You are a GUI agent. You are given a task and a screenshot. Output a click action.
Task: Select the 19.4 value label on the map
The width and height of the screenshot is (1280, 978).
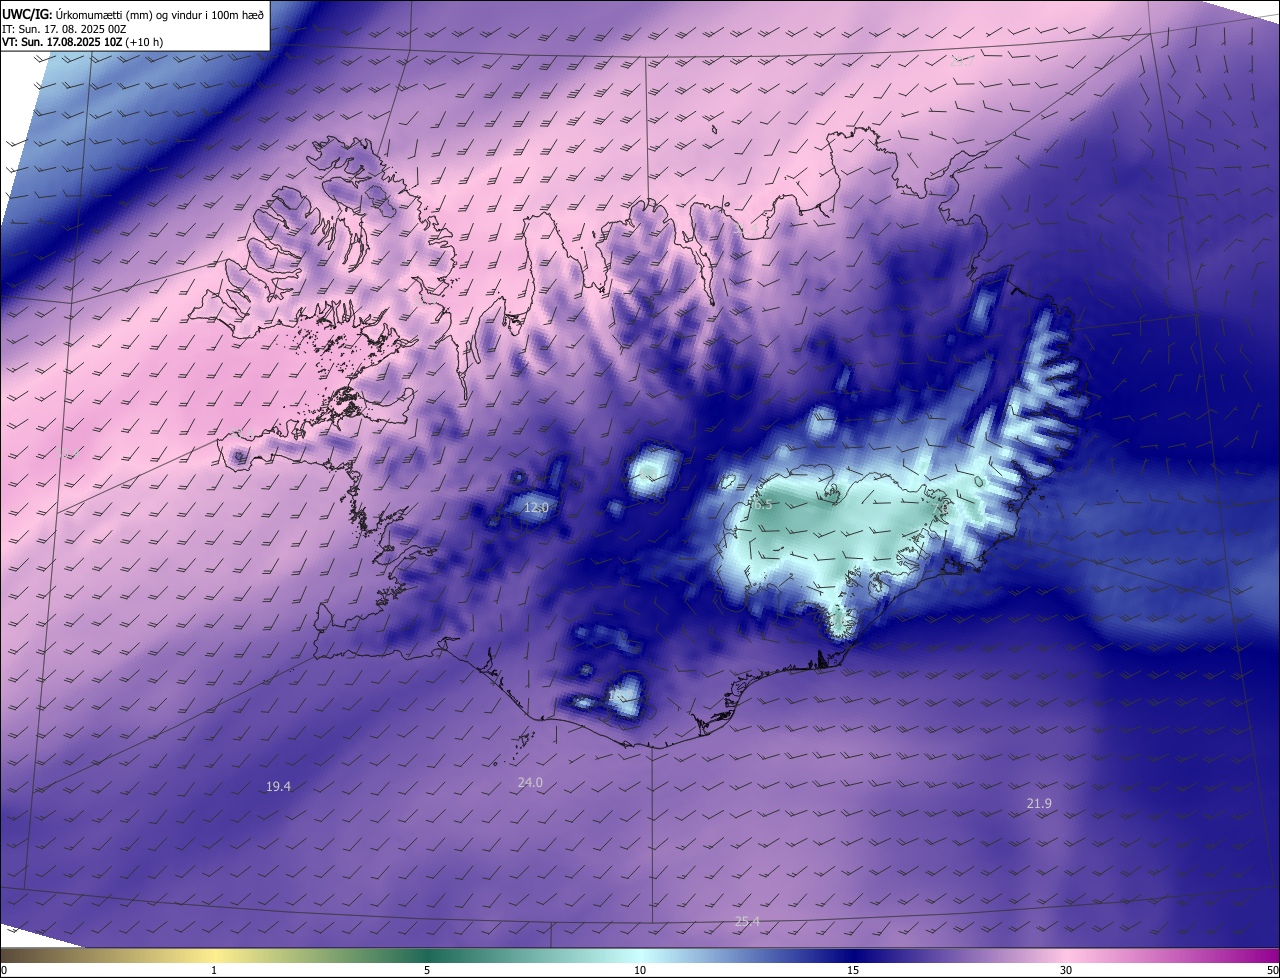click(278, 787)
